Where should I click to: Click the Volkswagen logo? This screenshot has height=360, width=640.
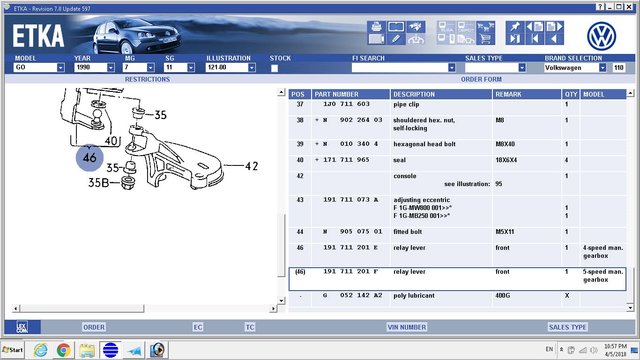pyautogui.click(x=601, y=36)
